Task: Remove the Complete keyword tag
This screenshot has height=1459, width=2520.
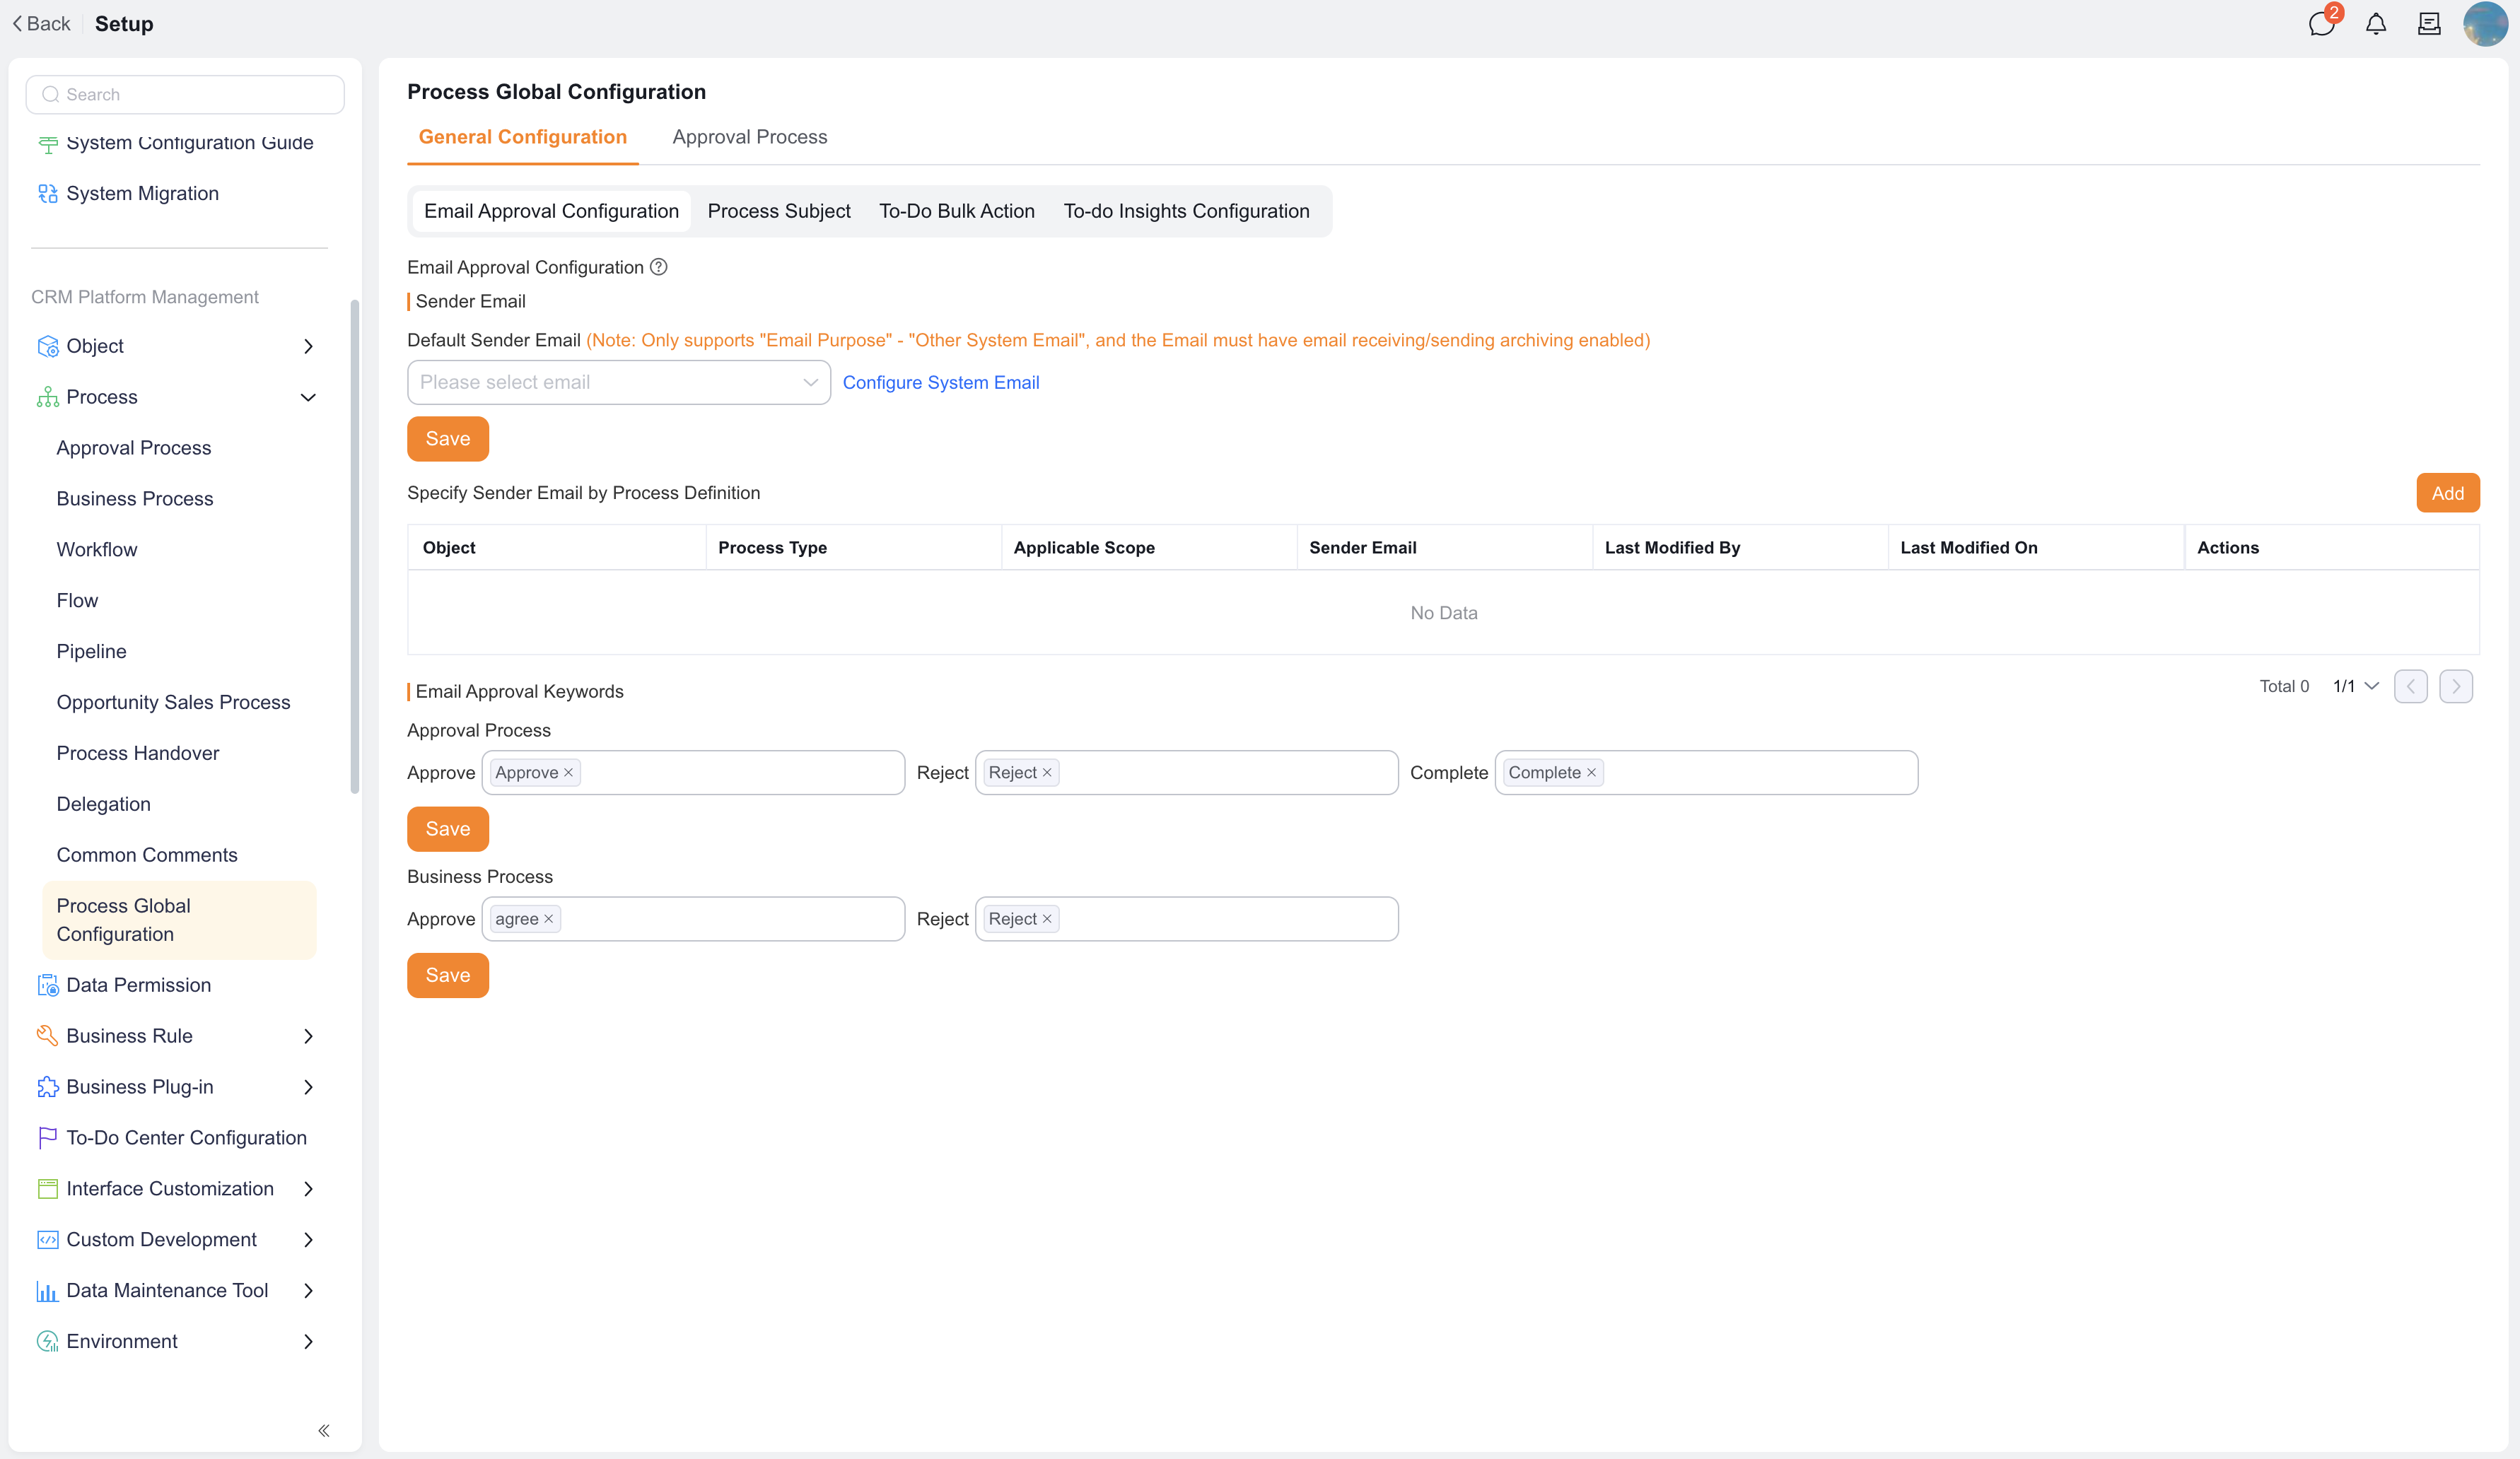Action: click(x=1591, y=773)
